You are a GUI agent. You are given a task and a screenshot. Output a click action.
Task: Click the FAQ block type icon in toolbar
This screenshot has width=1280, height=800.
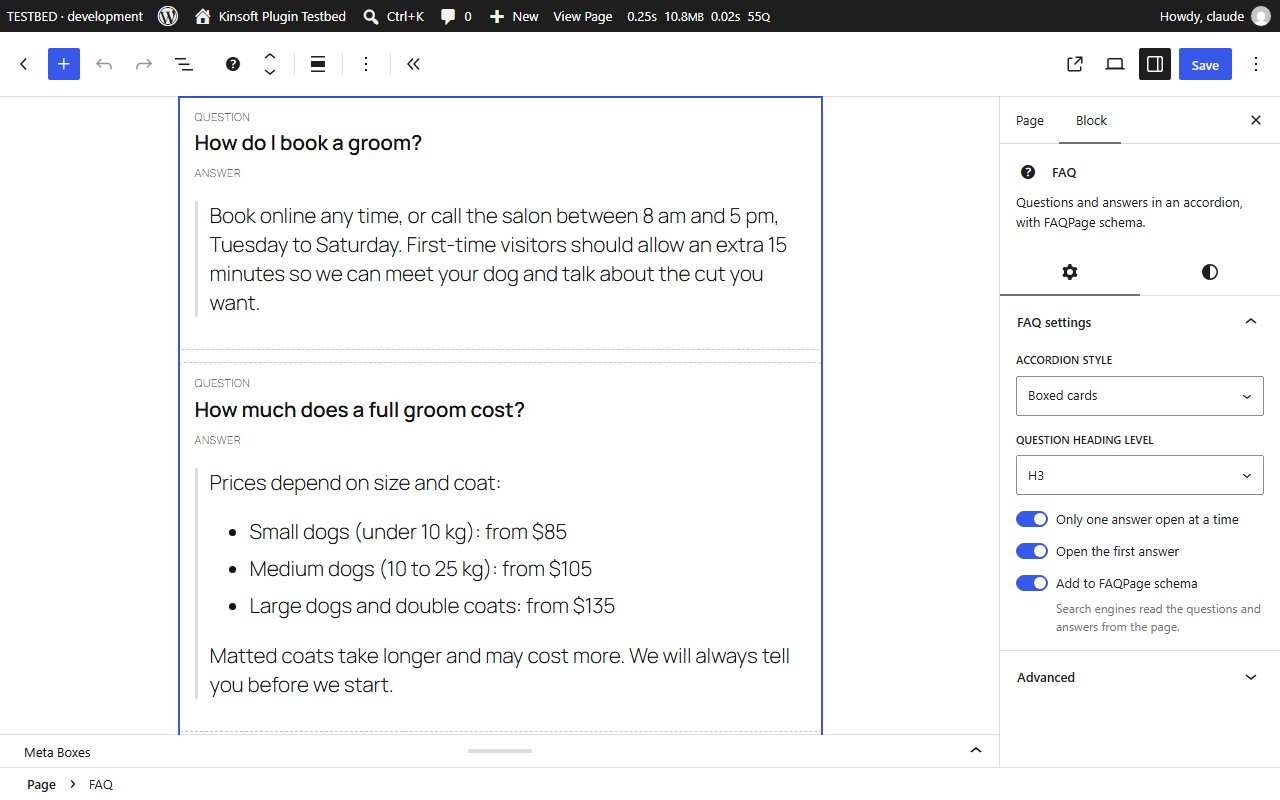point(233,64)
